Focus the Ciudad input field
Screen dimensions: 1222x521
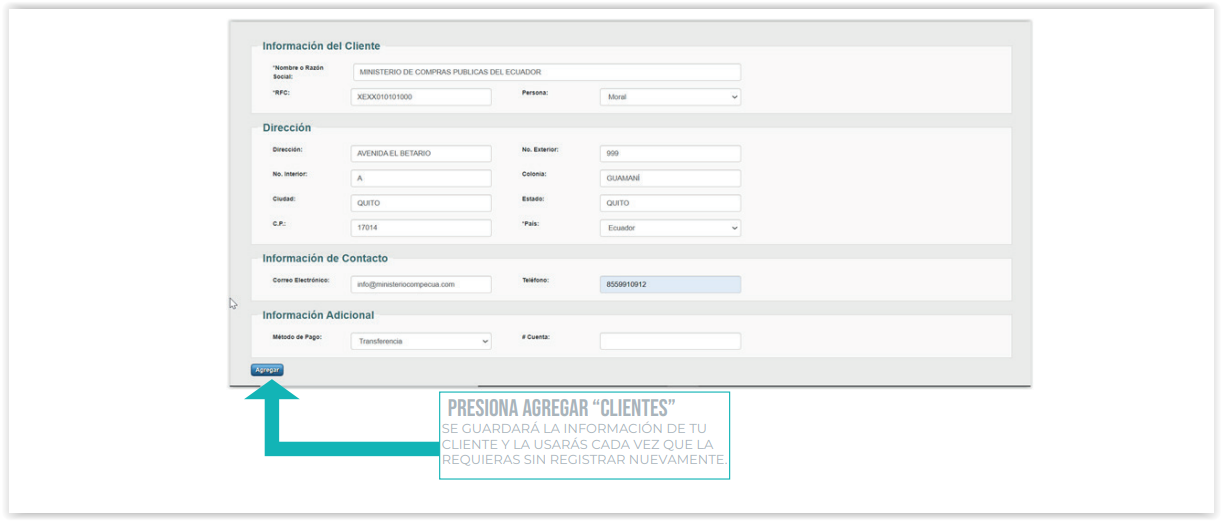tap(421, 203)
